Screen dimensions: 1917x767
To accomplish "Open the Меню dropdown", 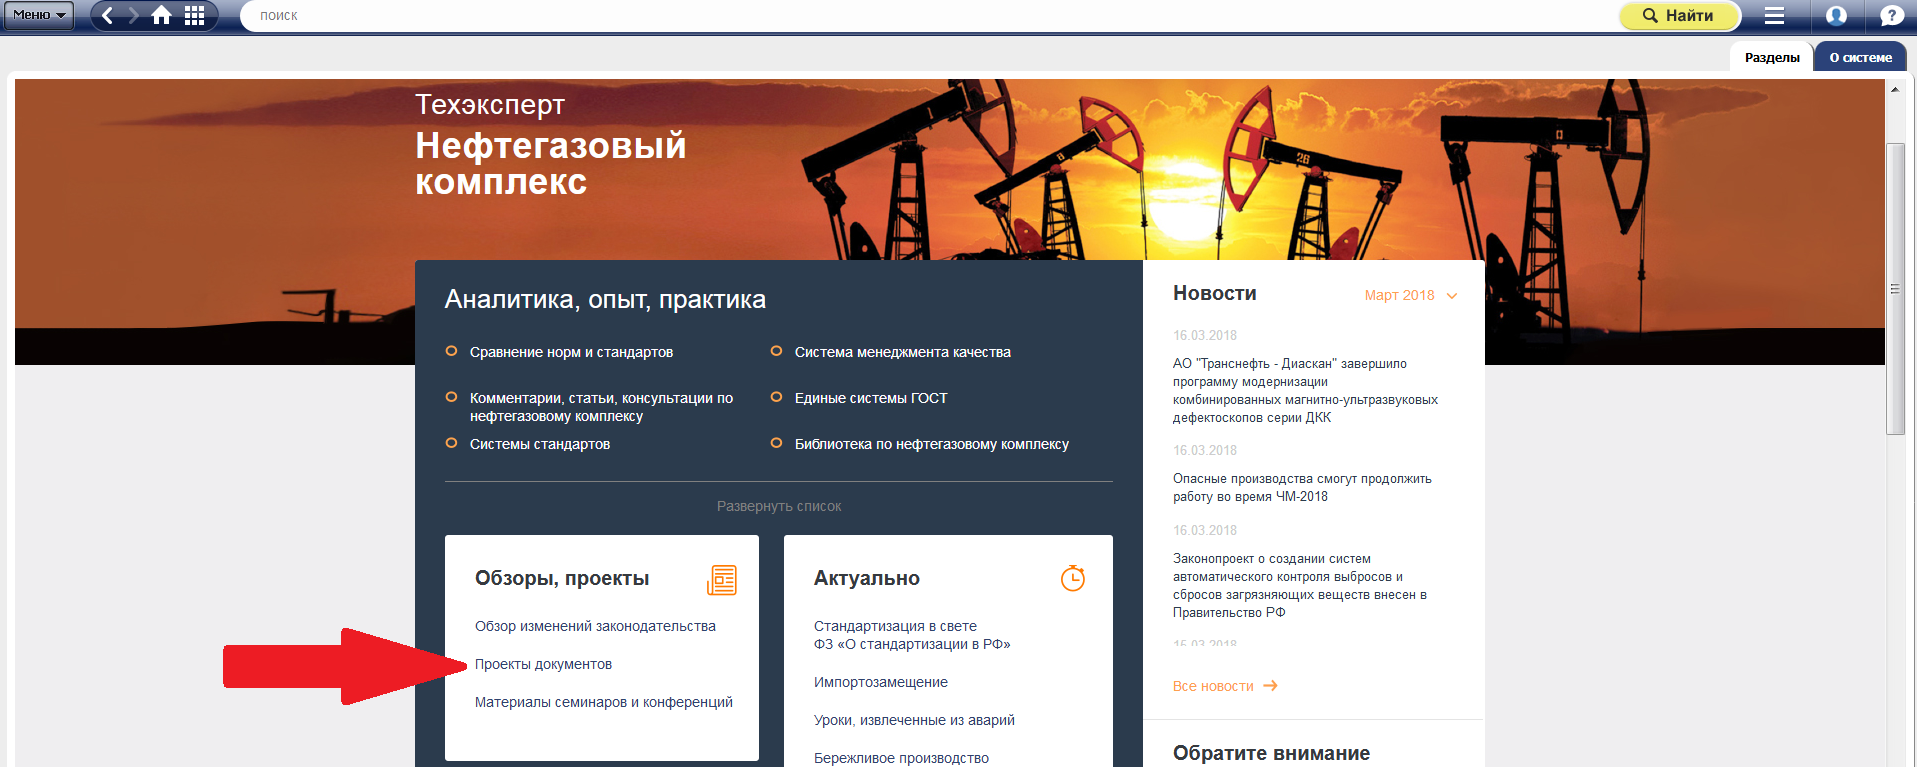I will coord(38,15).
